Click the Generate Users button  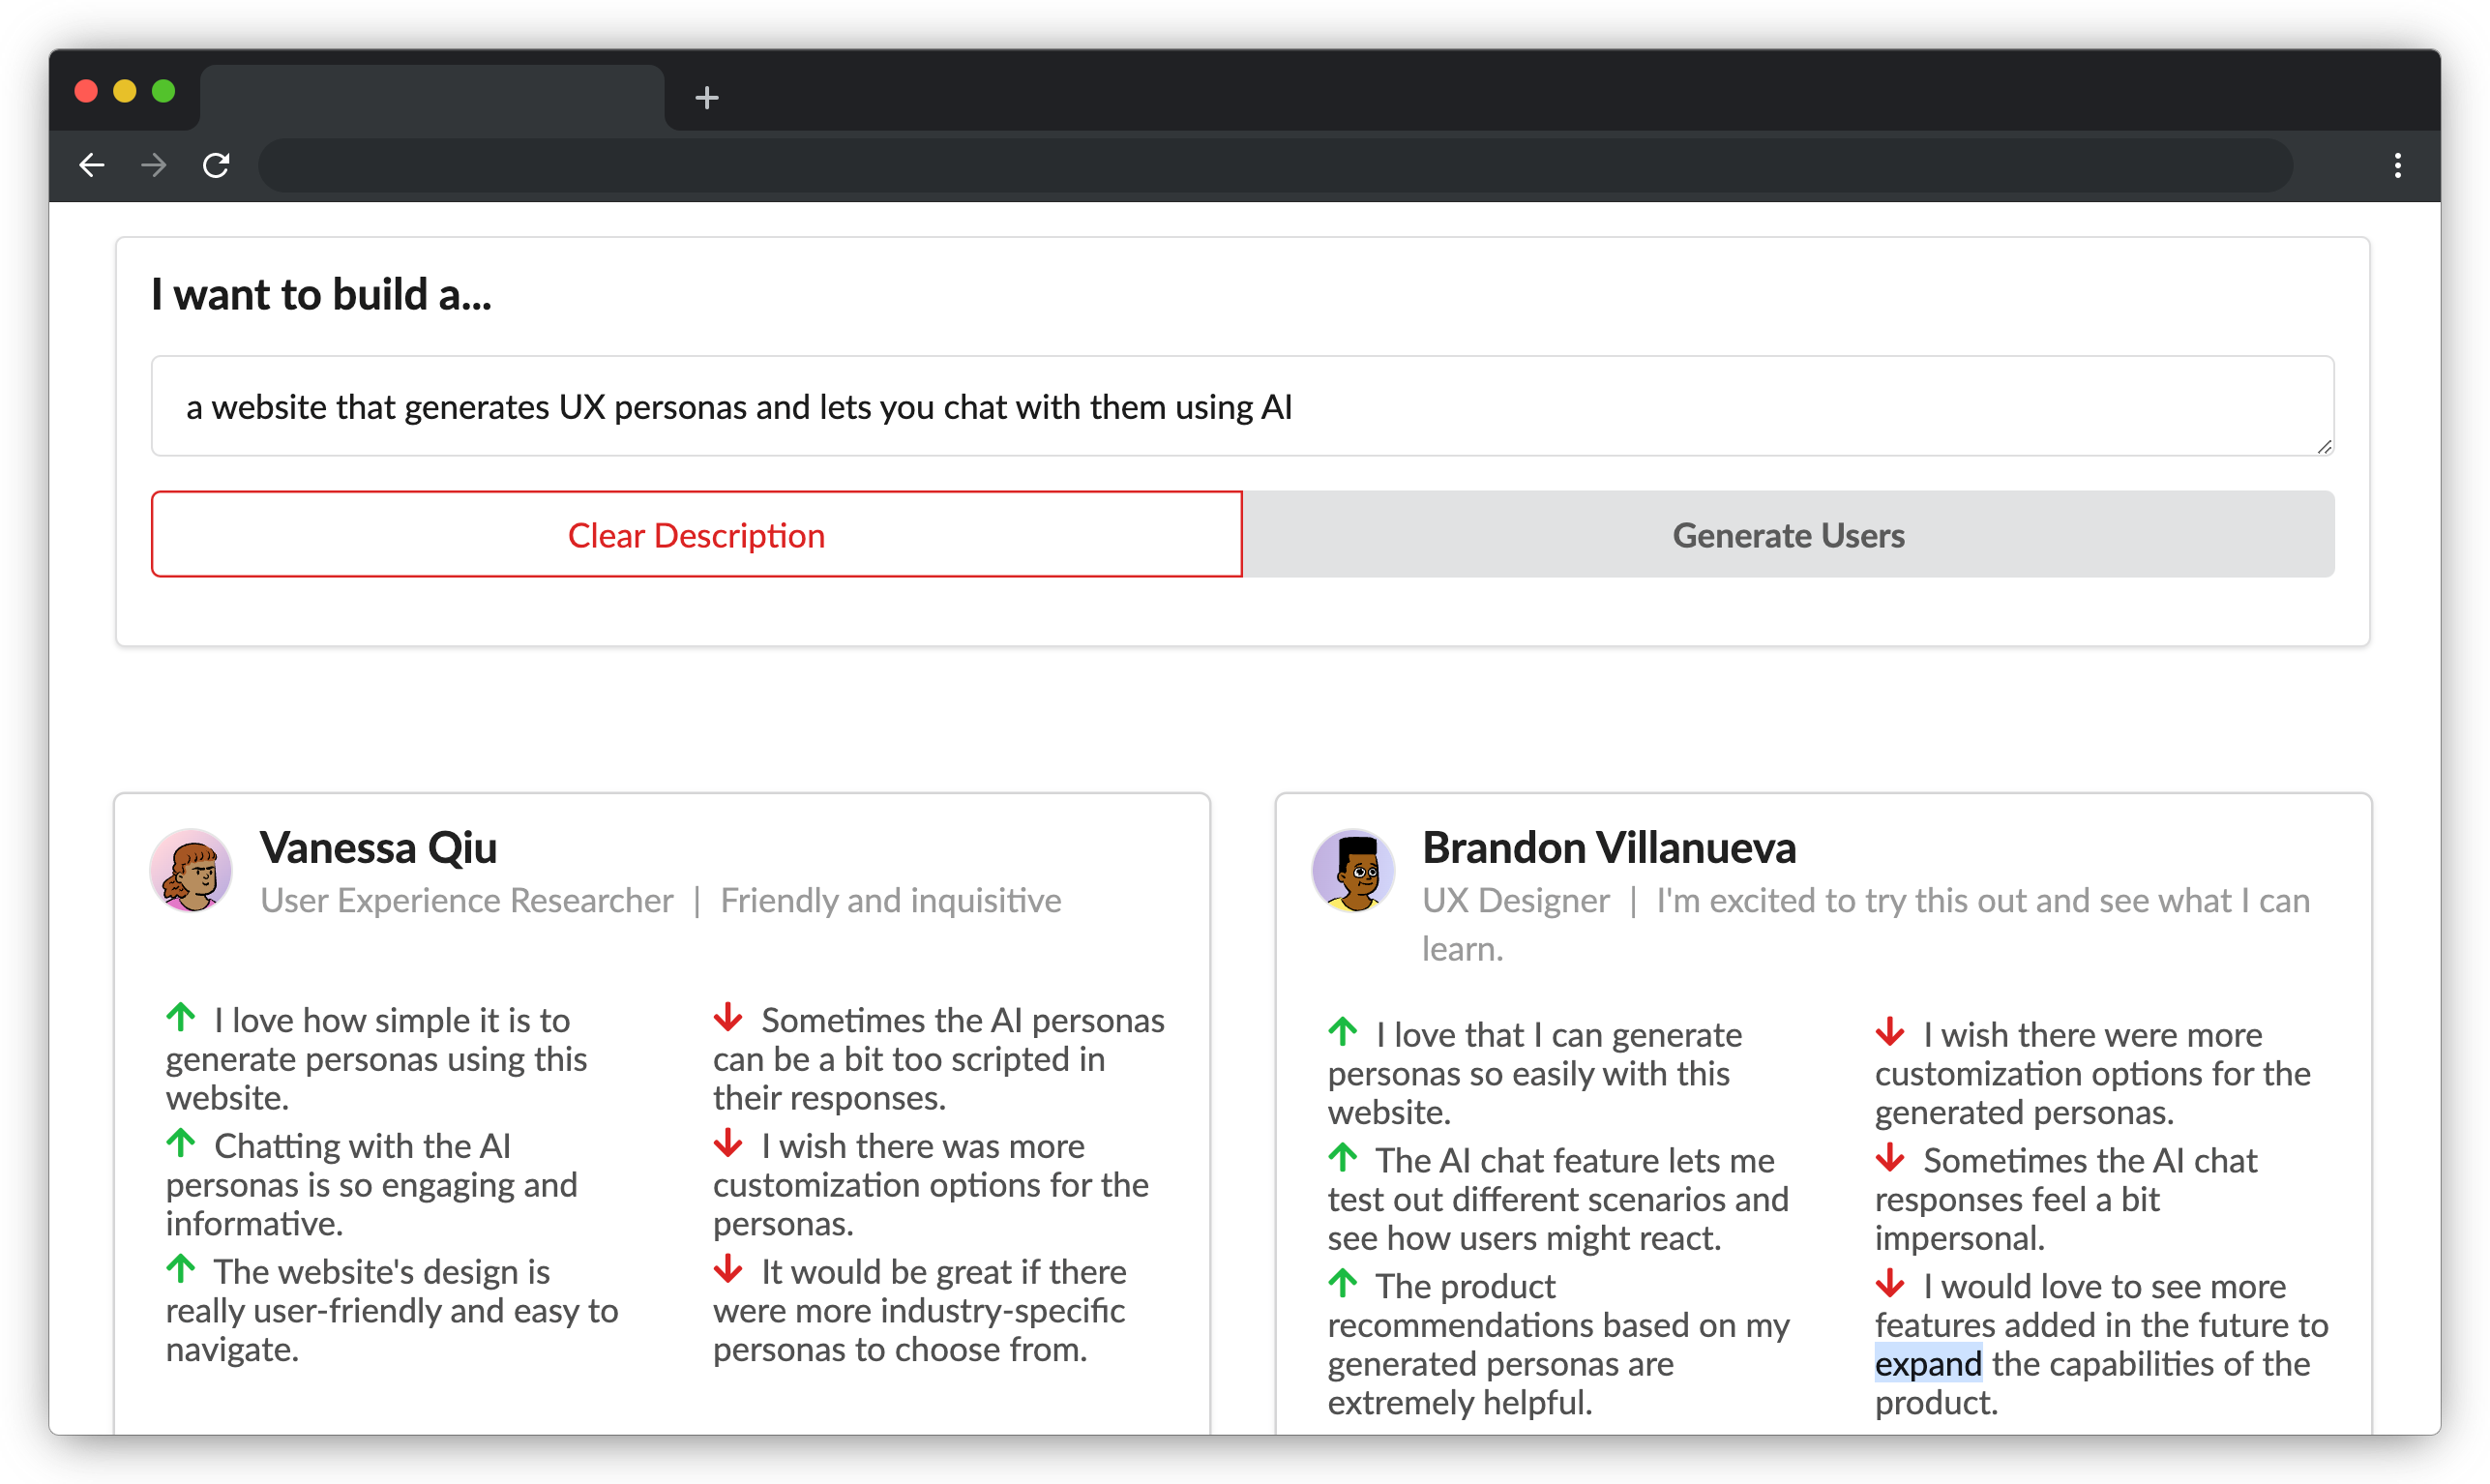tap(1789, 535)
